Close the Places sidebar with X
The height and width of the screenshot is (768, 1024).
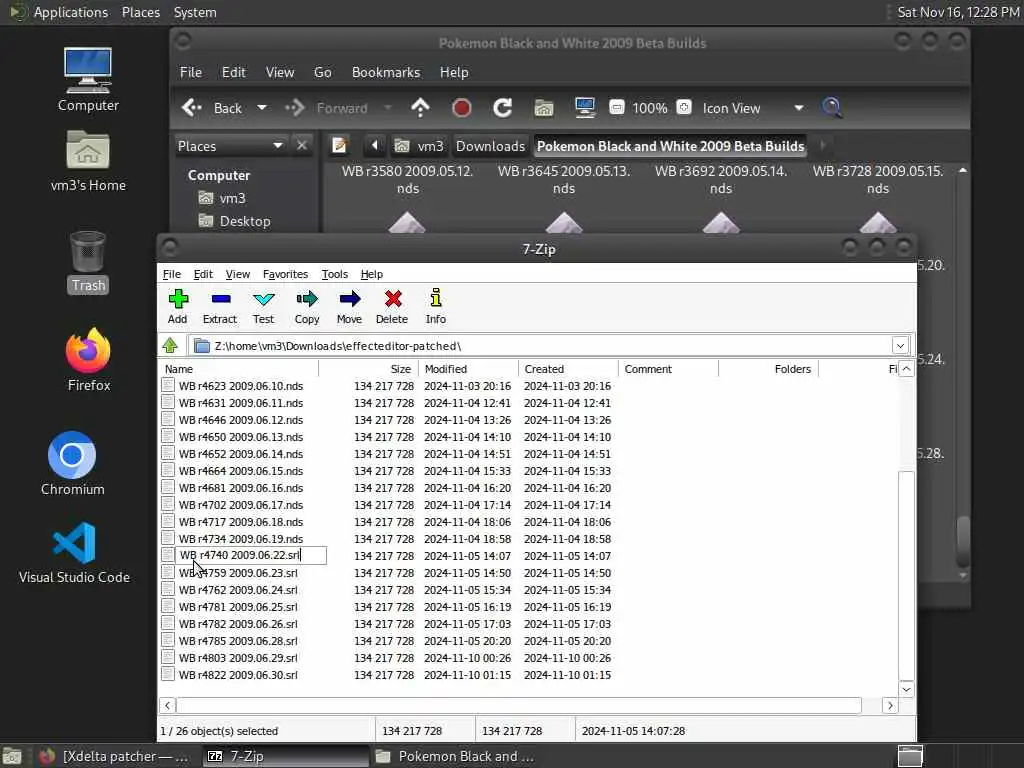click(302, 145)
